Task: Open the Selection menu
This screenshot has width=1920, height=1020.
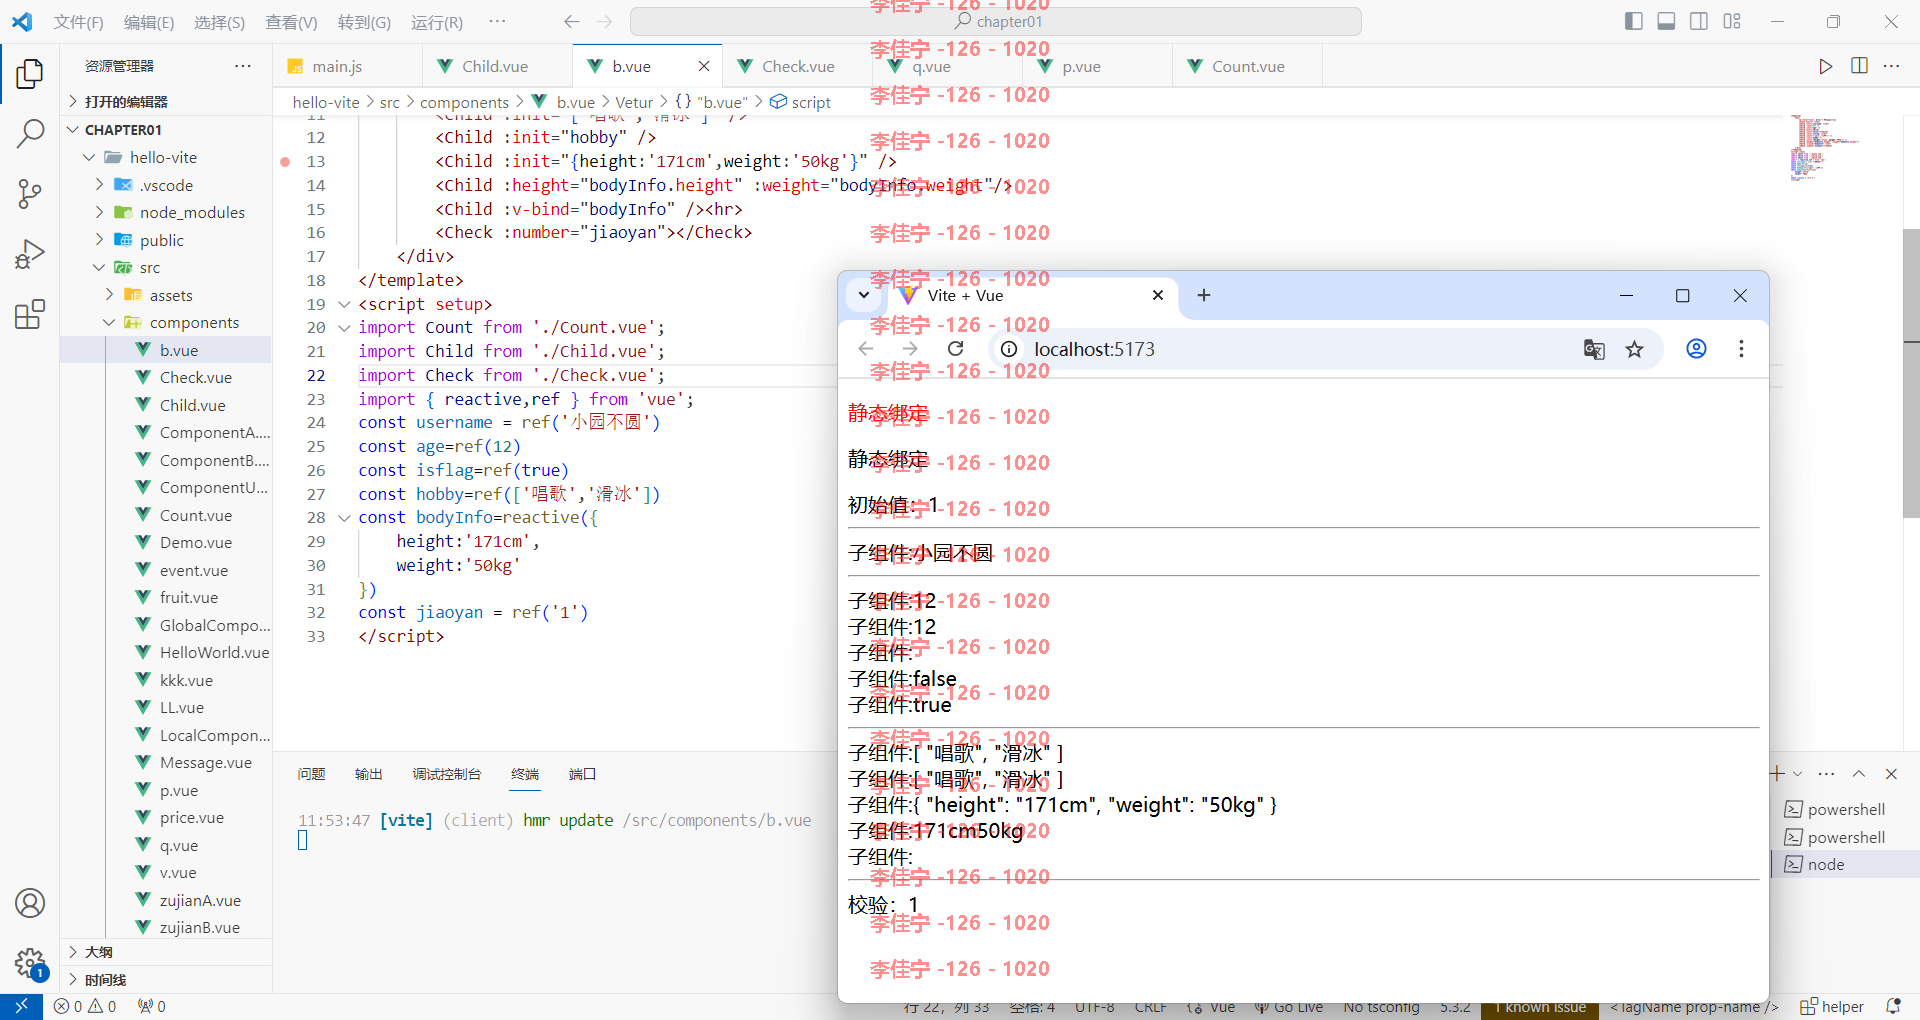Action: pyautogui.click(x=219, y=22)
